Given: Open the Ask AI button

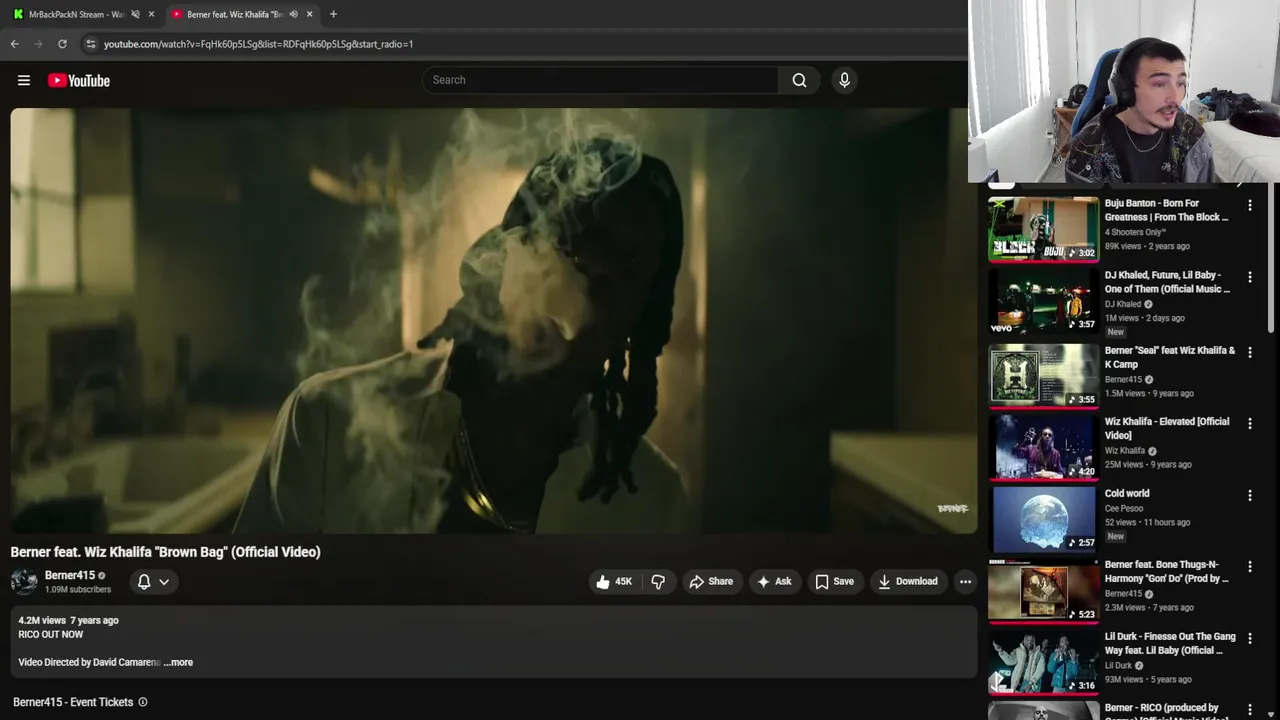Looking at the screenshot, I should point(774,581).
